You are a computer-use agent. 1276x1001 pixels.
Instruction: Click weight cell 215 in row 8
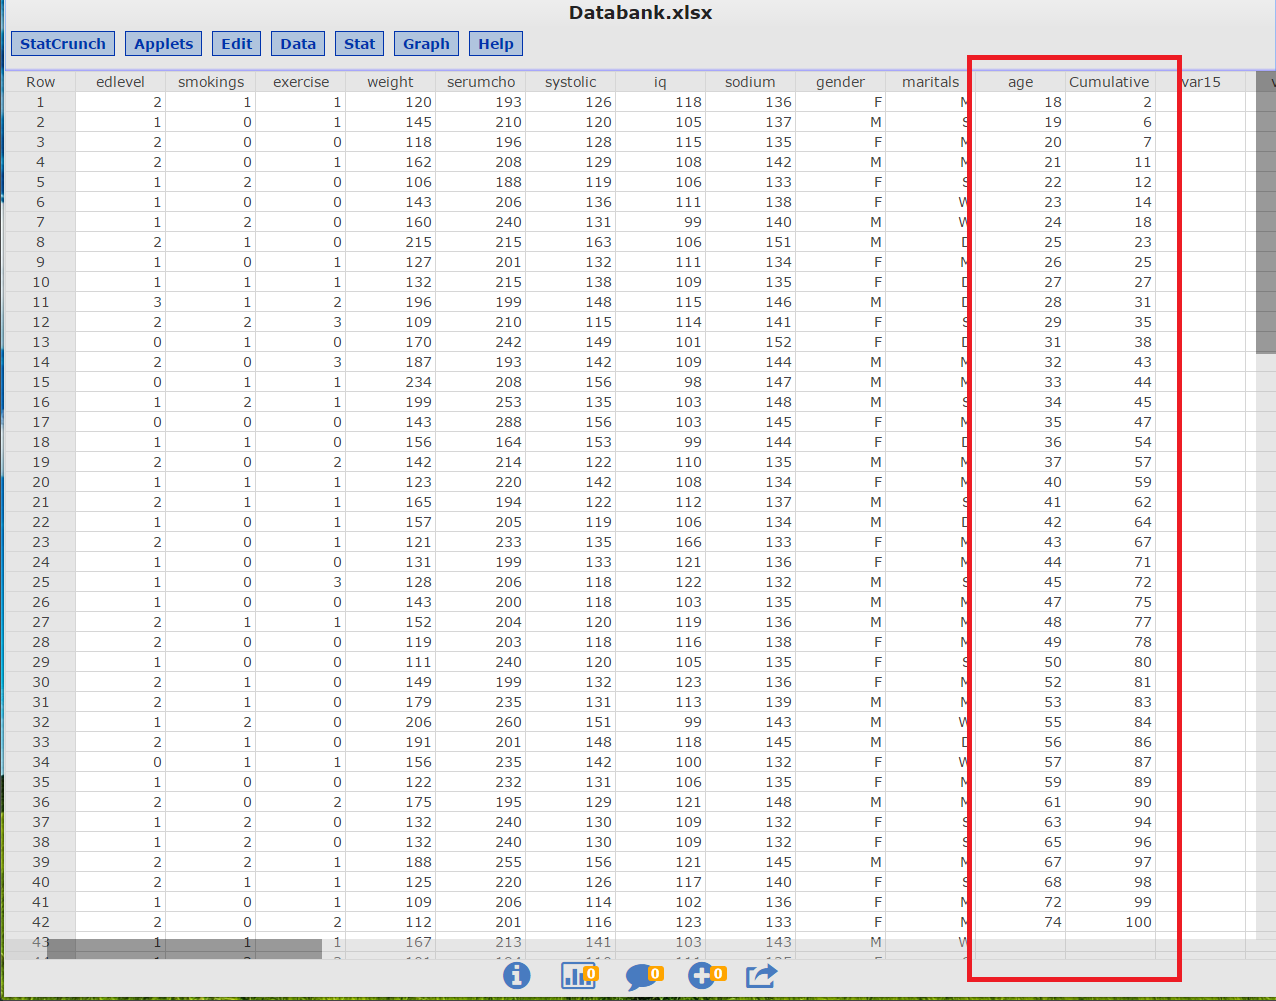point(390,242)
